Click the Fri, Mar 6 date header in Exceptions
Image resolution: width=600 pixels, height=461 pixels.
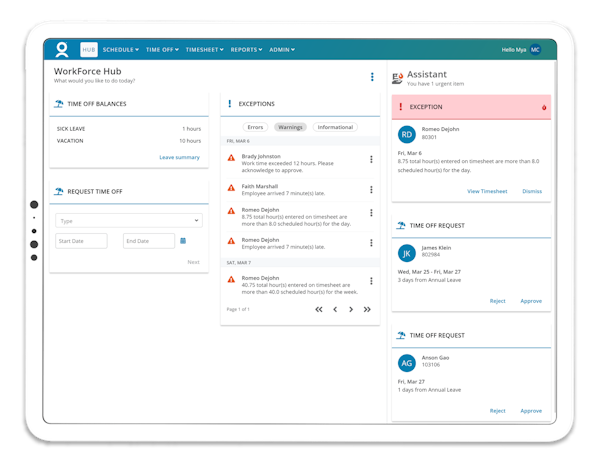point(300,141)
